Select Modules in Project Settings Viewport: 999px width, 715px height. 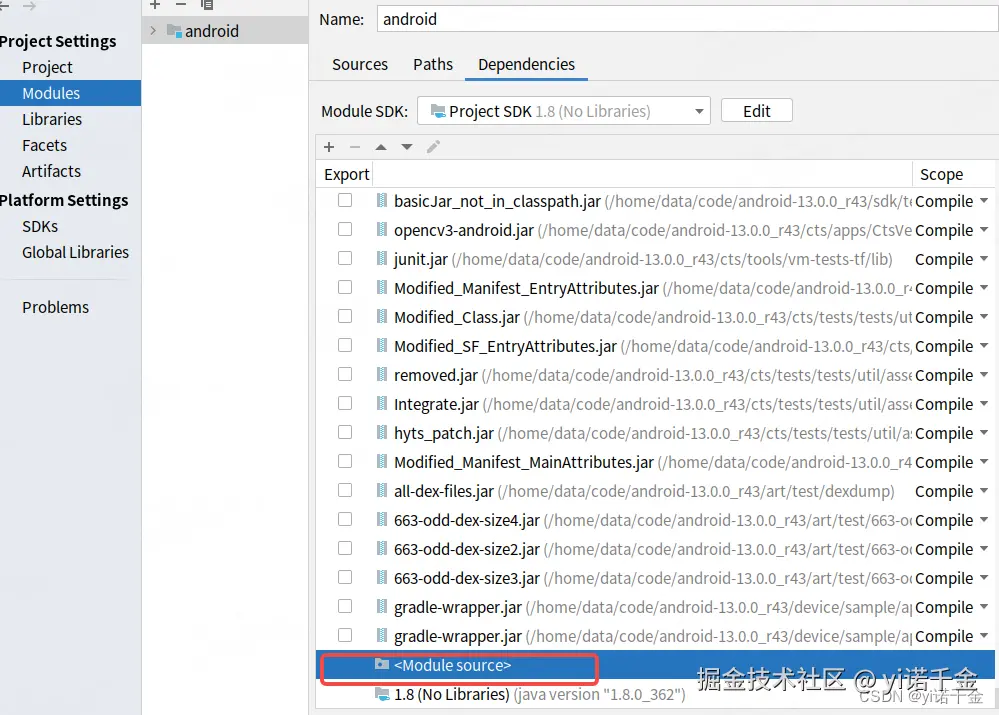click(x=70, y=93)
